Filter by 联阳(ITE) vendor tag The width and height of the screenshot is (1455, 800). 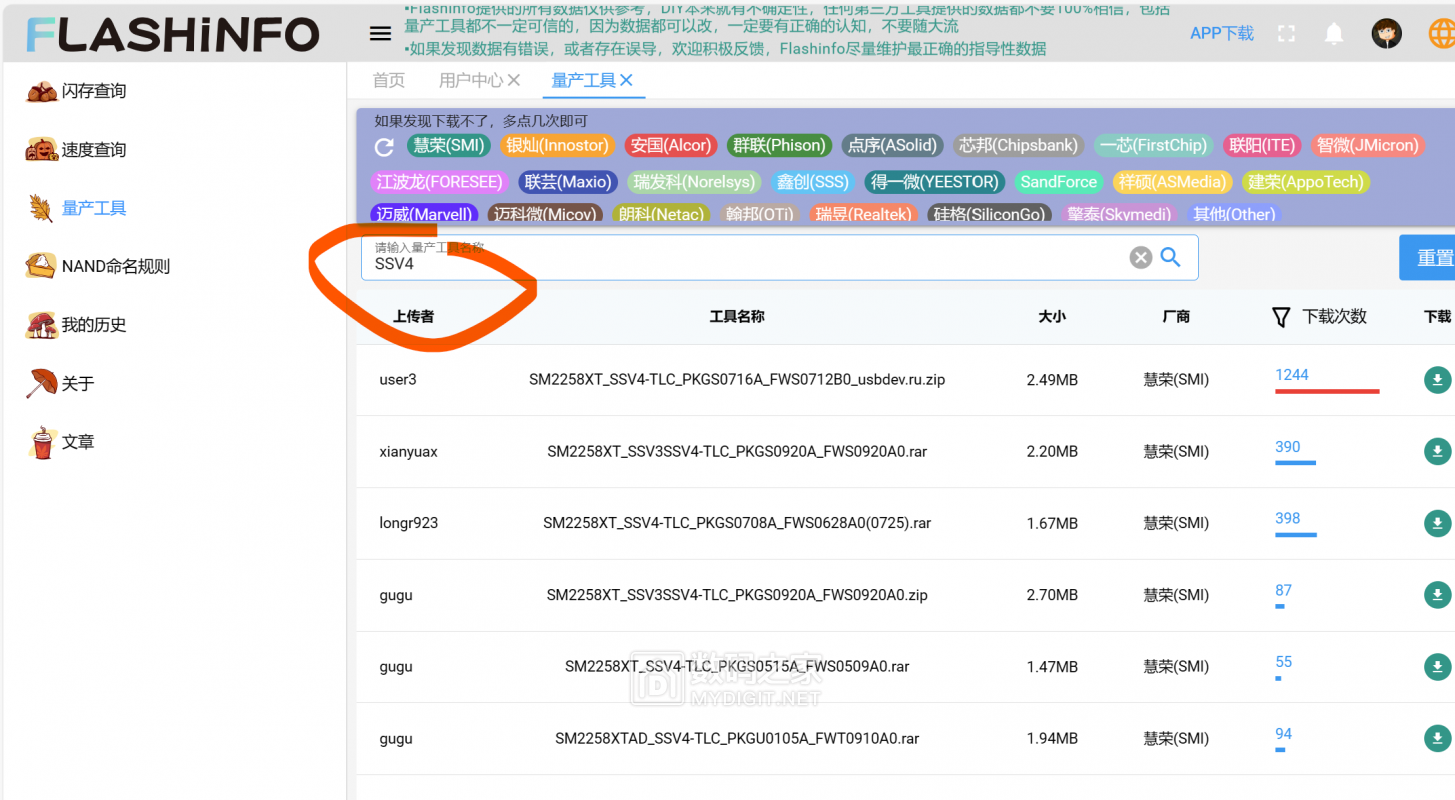click(1262, 145)
